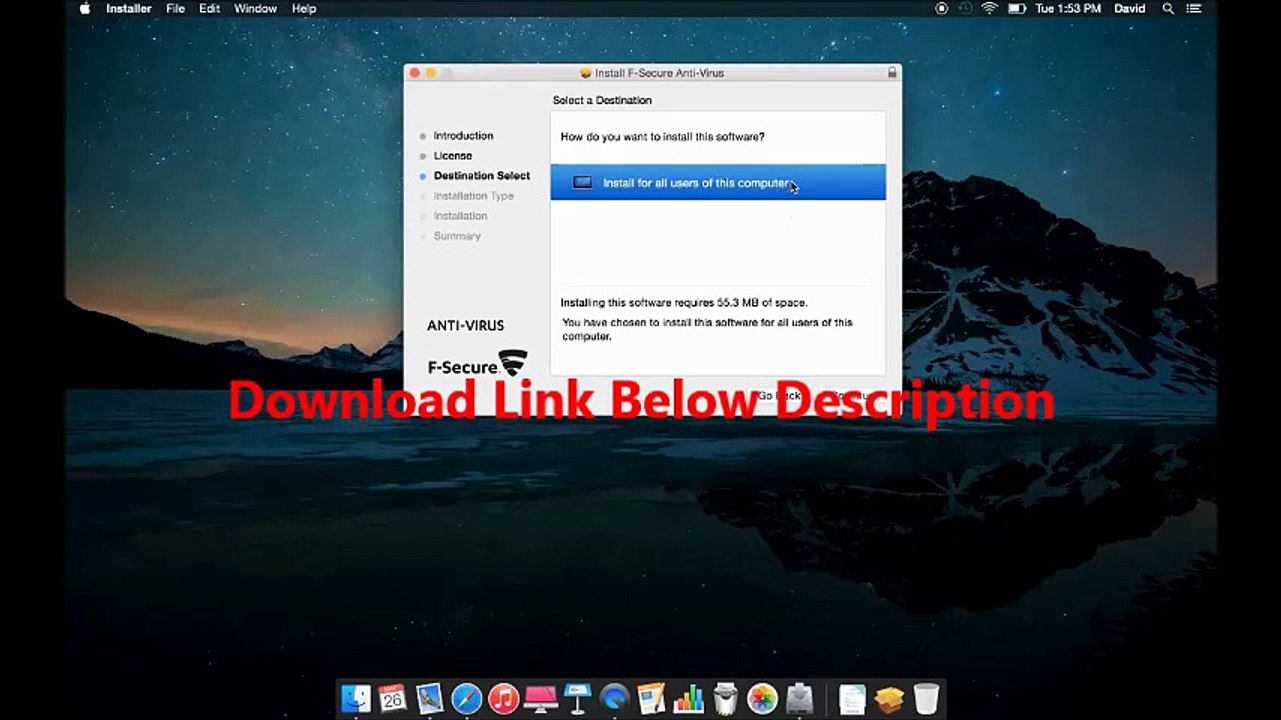Screen dimensions: 1281x720
Task: Open the File menu
Action: point(176,9)
